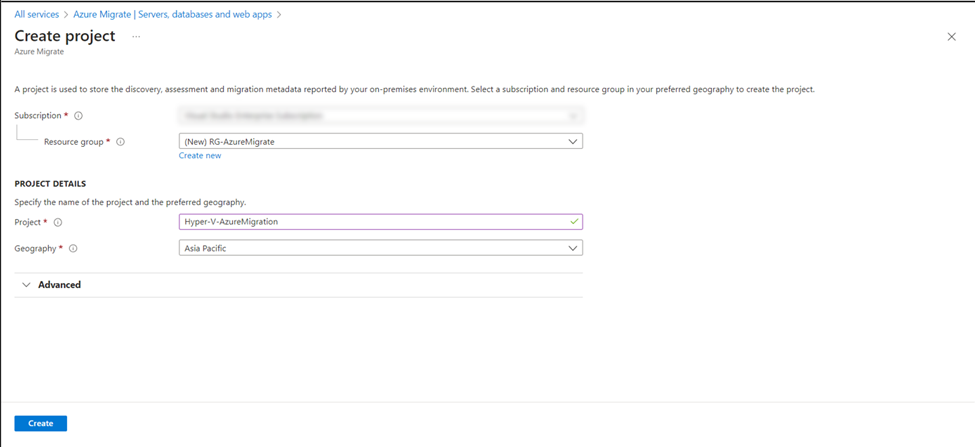Viewport: 975px width, 447px height.
Task: Go to All services breadcrumb
Action: pos(37,14)
